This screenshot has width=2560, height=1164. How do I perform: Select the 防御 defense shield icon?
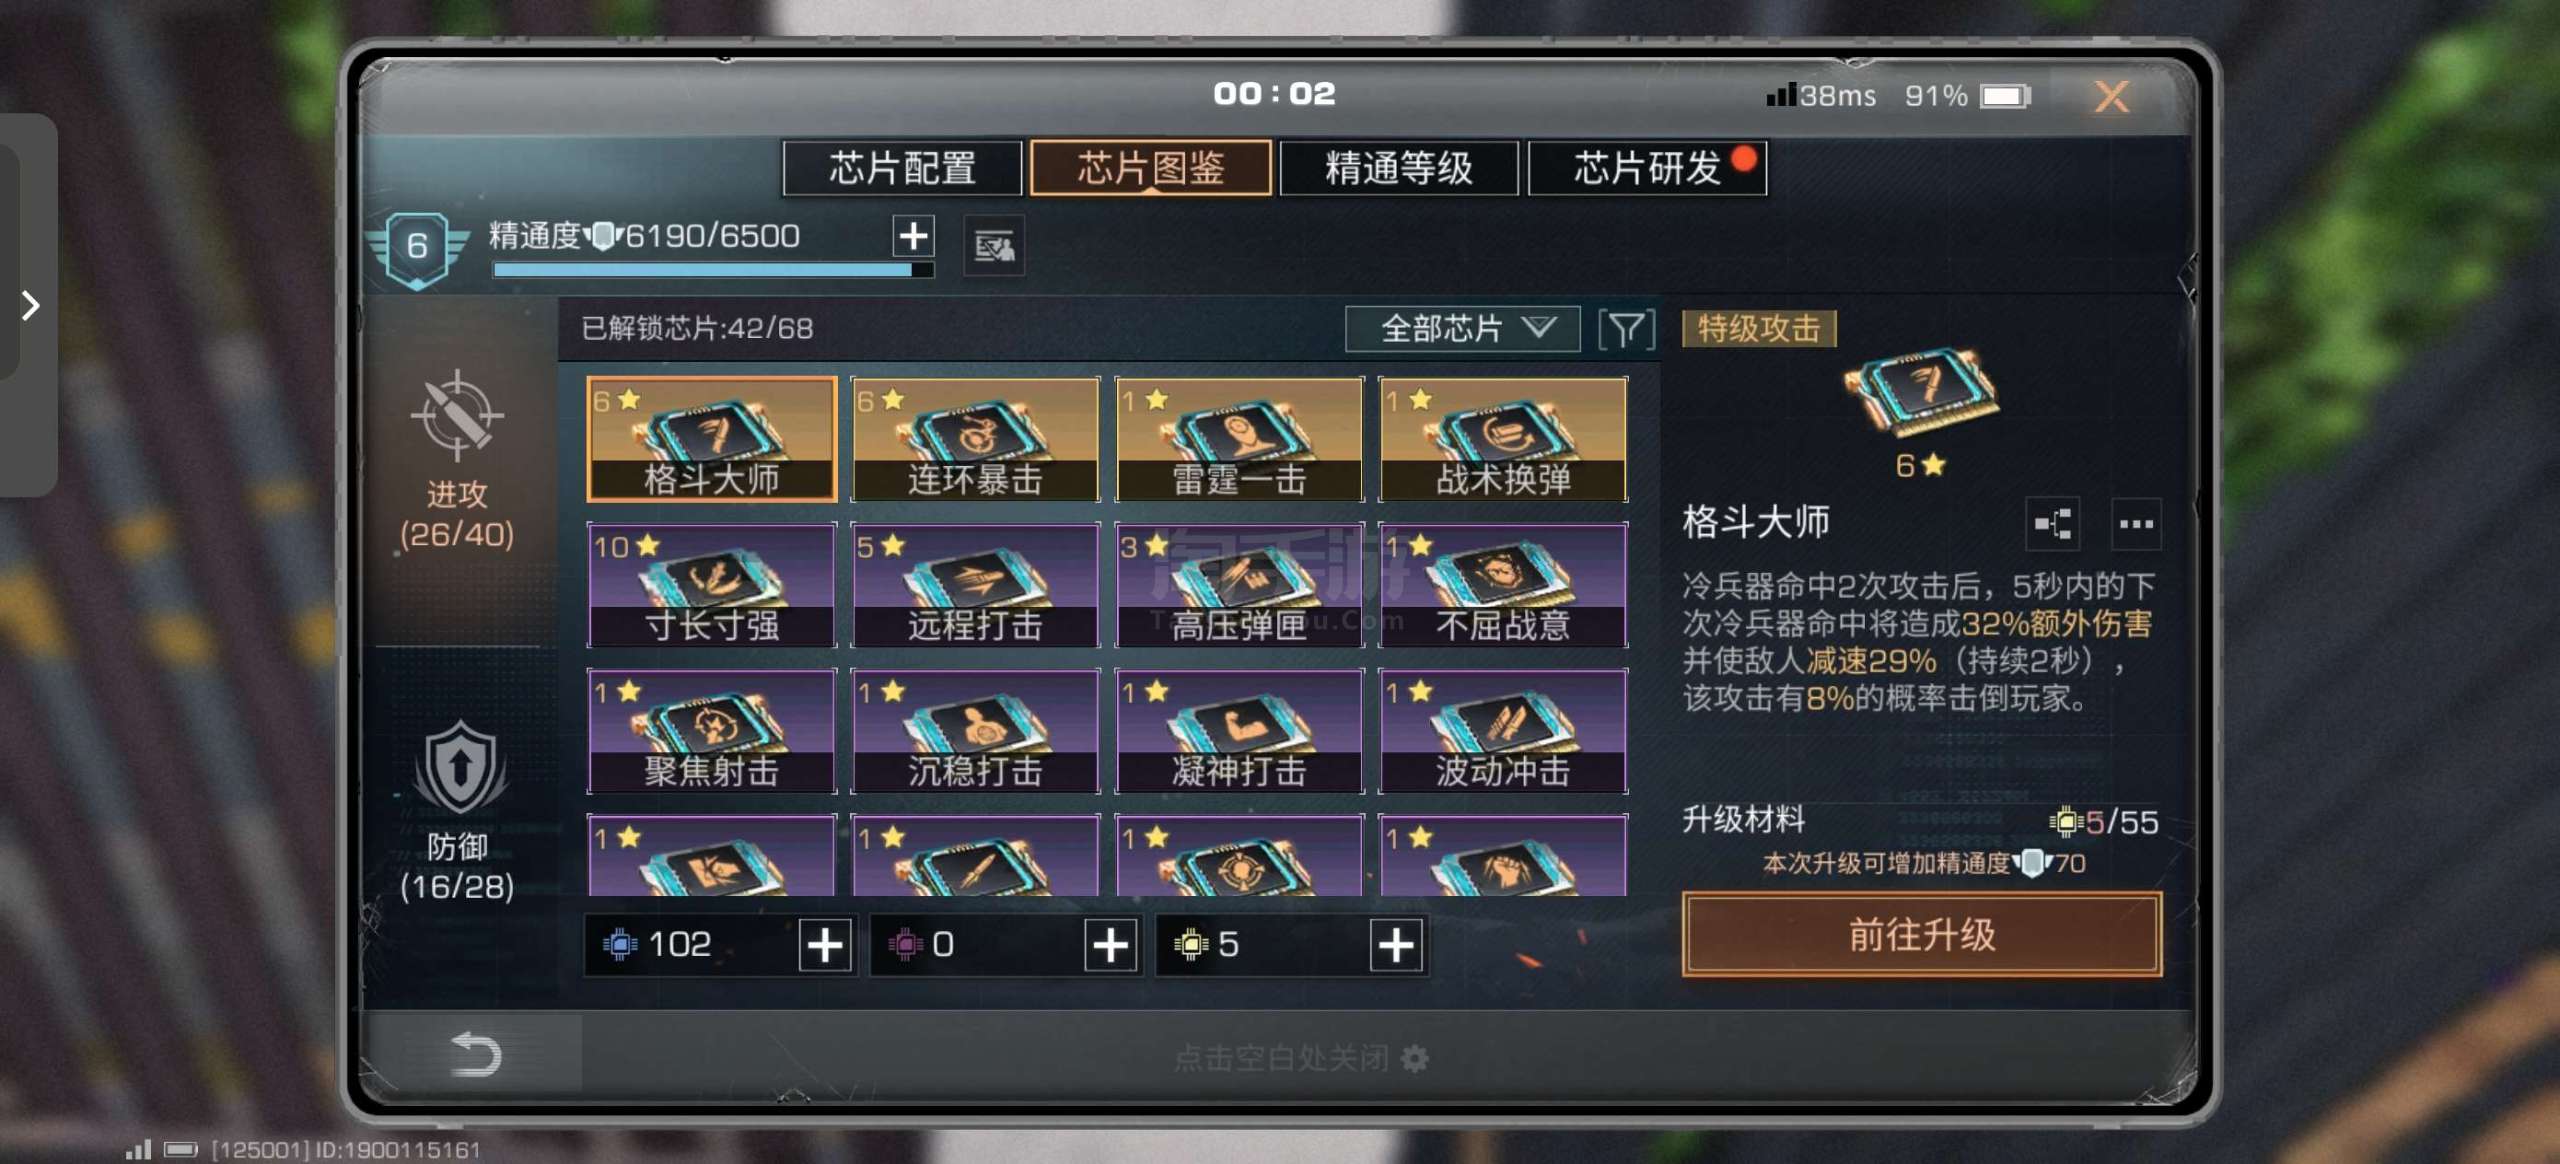[x=460, y=766]
